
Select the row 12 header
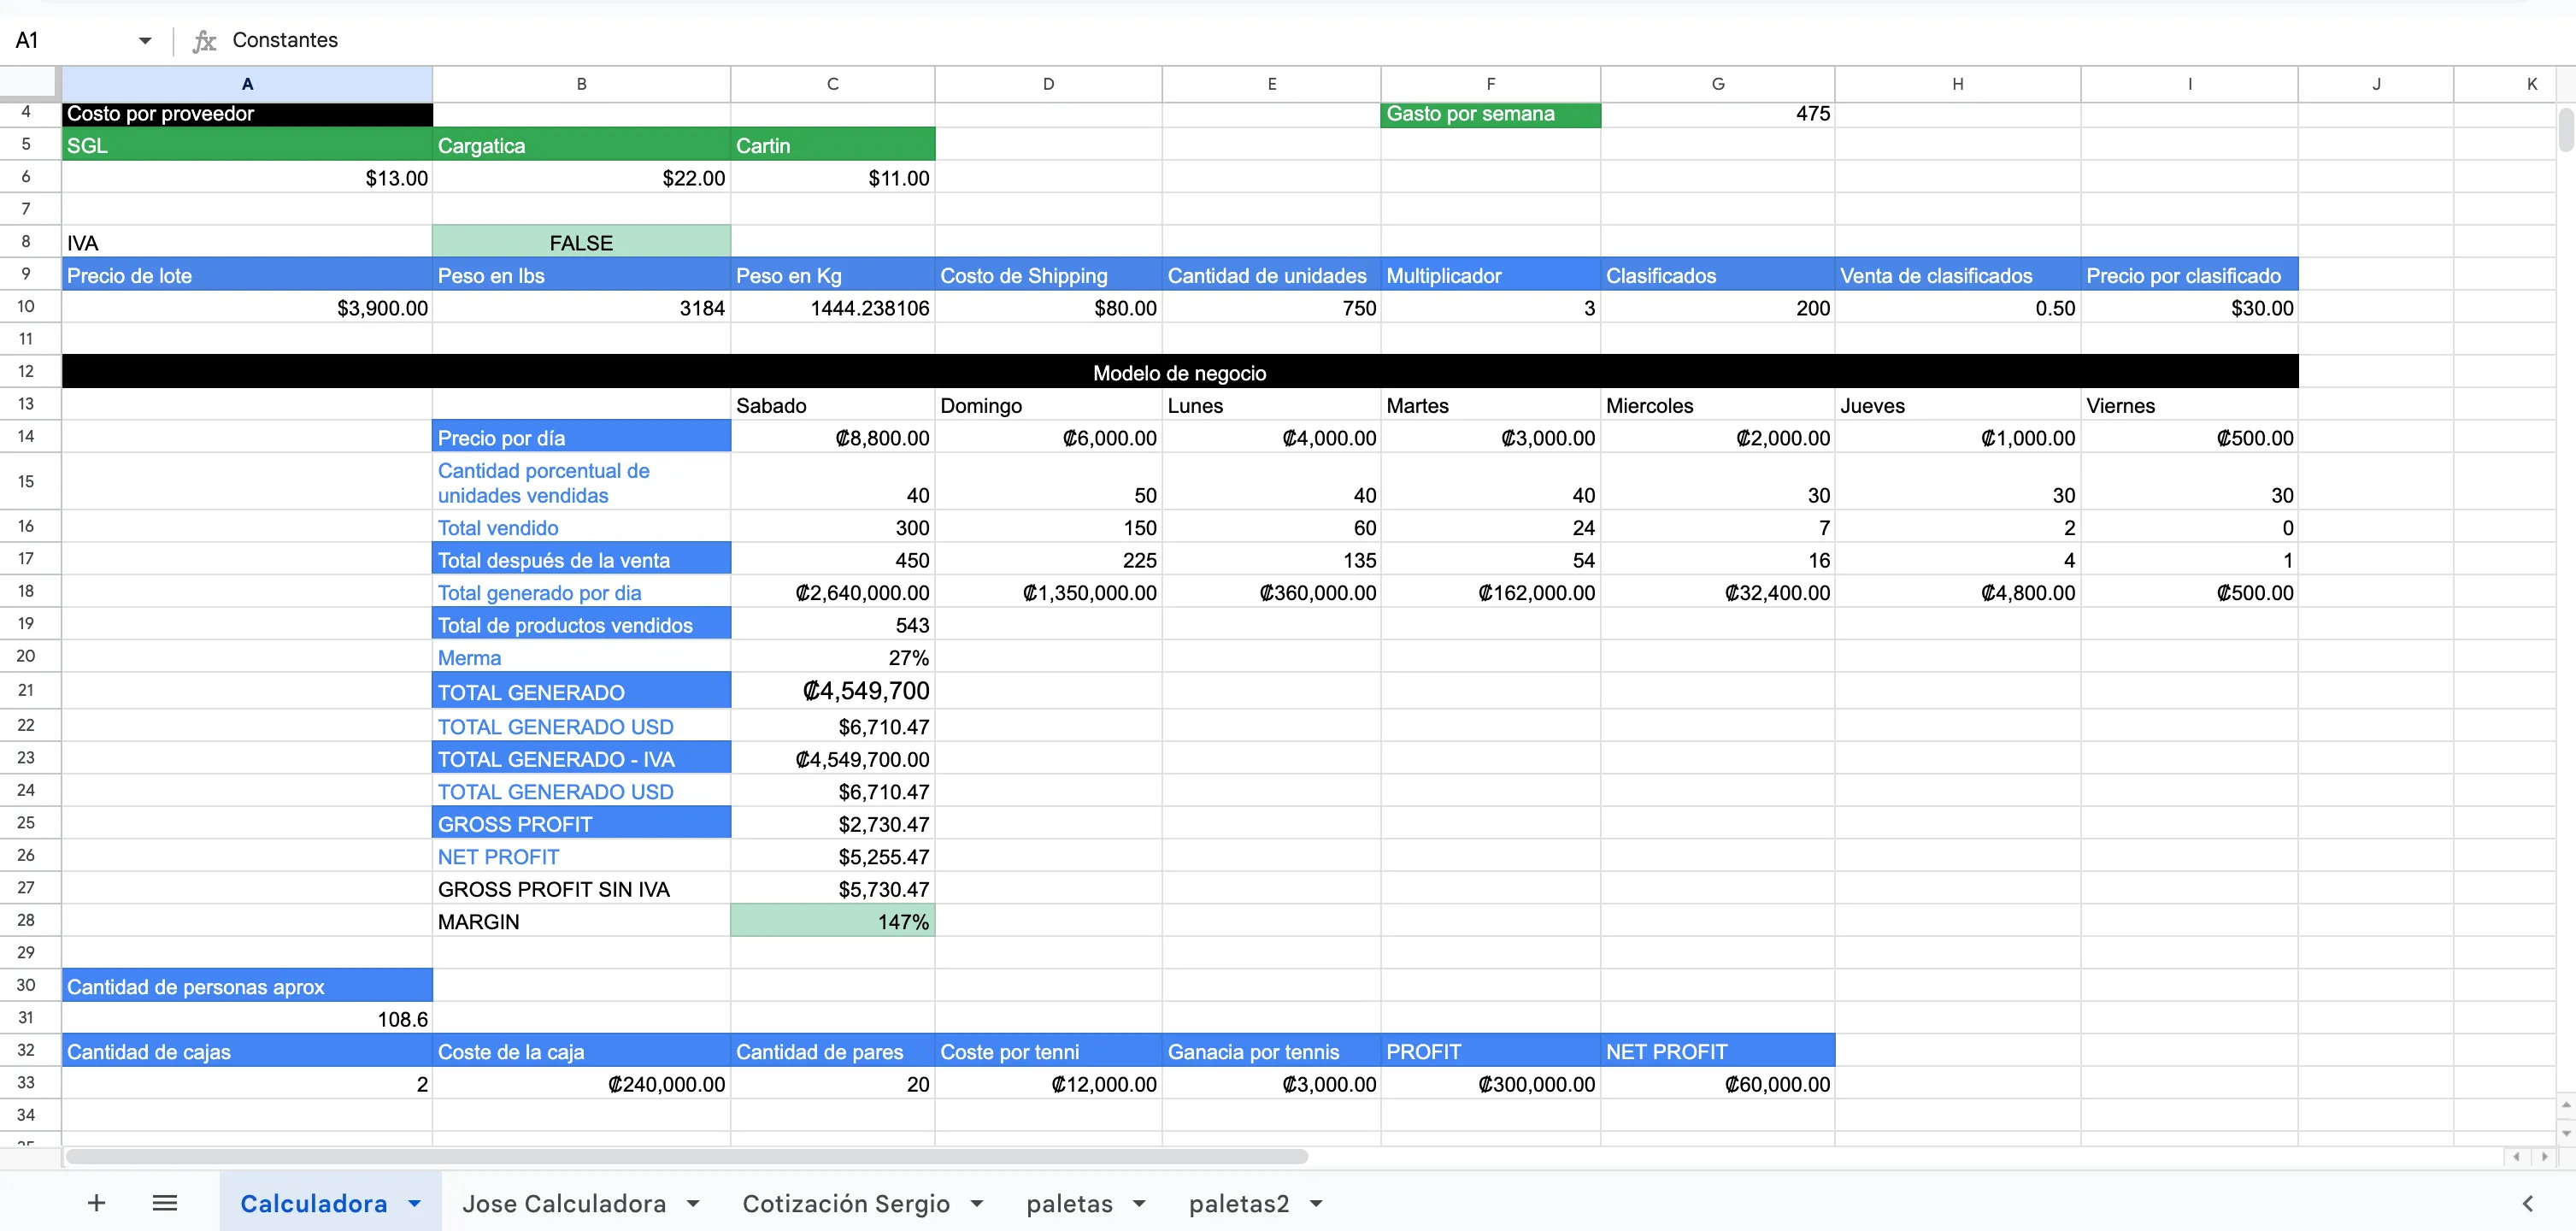tap(26, 371)
